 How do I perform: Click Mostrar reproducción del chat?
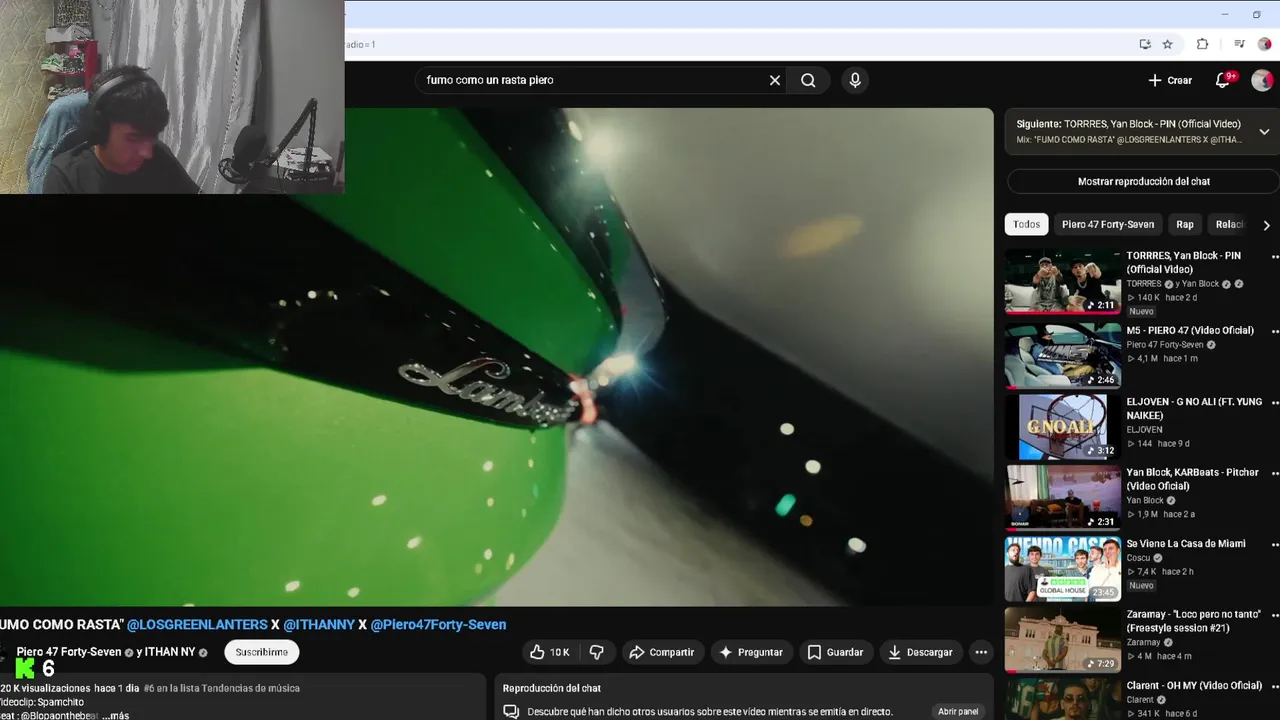pos(1143,181)
